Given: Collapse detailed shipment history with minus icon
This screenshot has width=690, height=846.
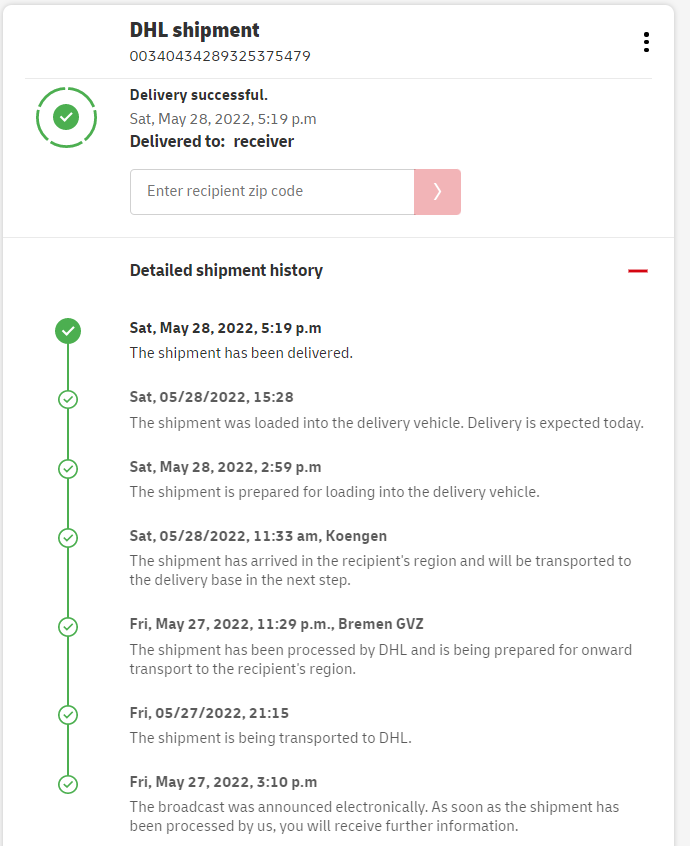Looking at the screenshot, I should tap(638, 271).
